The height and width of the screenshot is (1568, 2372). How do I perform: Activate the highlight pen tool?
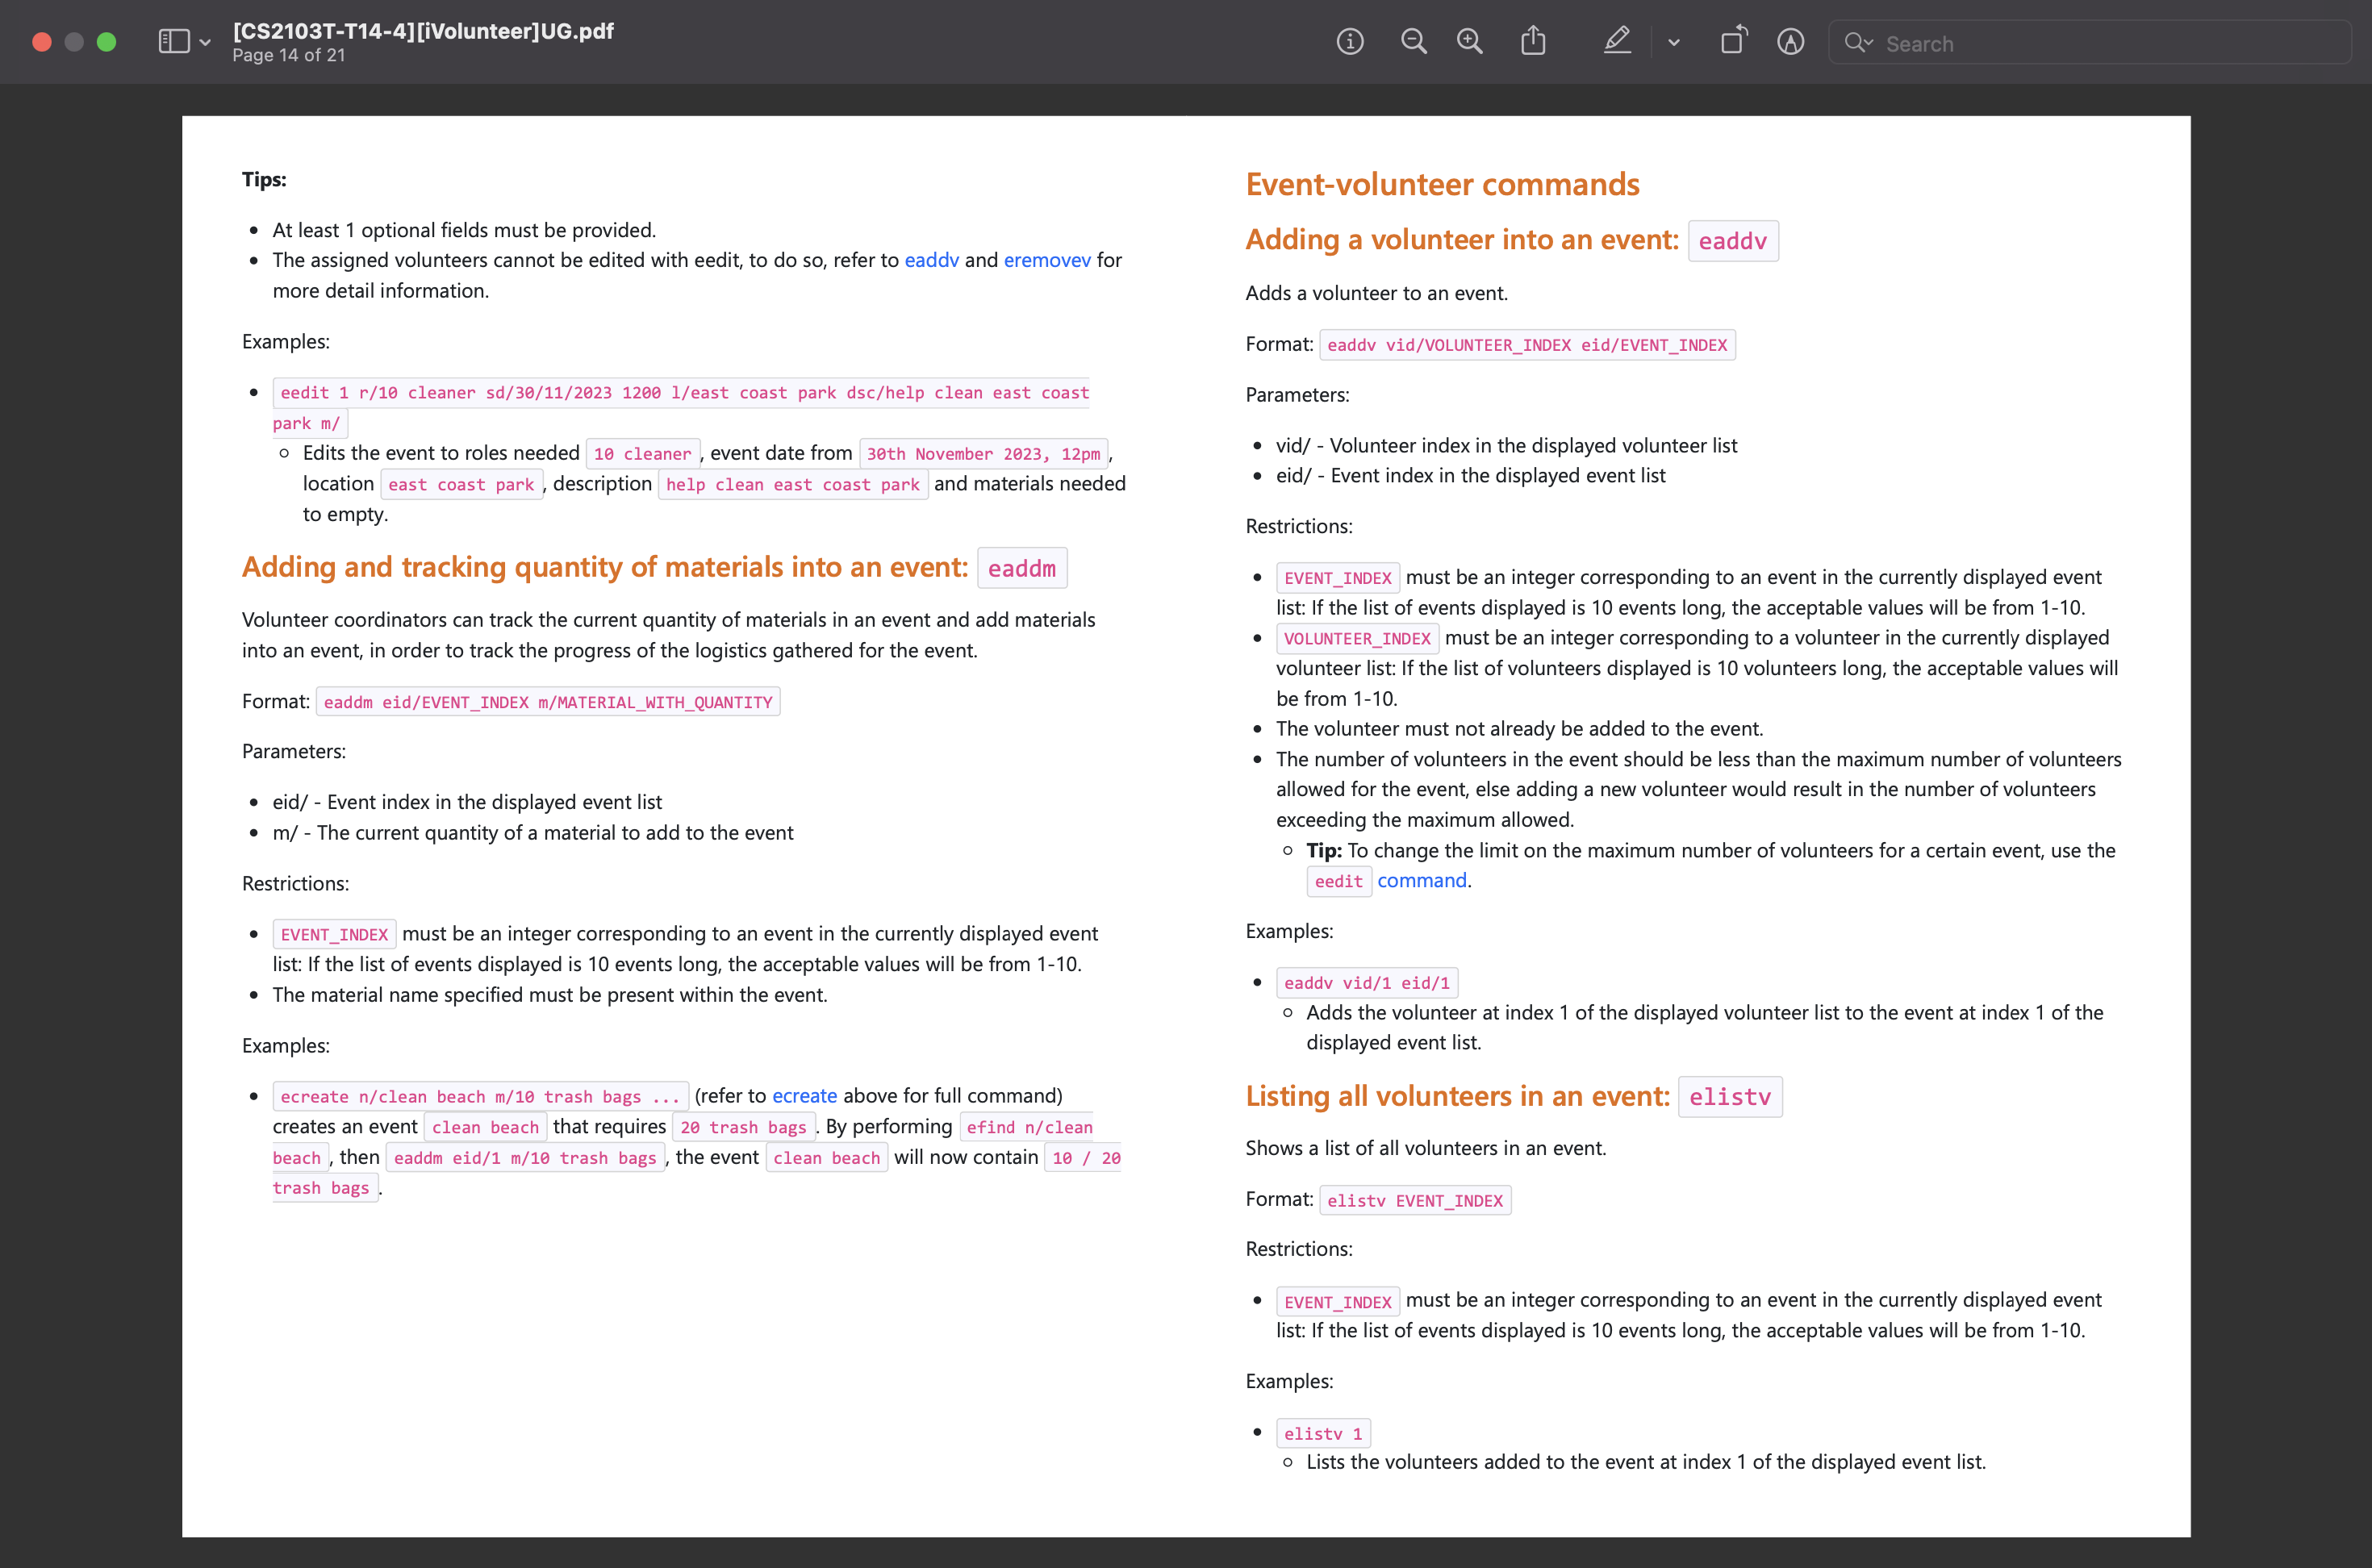(x=1617, y=42)
